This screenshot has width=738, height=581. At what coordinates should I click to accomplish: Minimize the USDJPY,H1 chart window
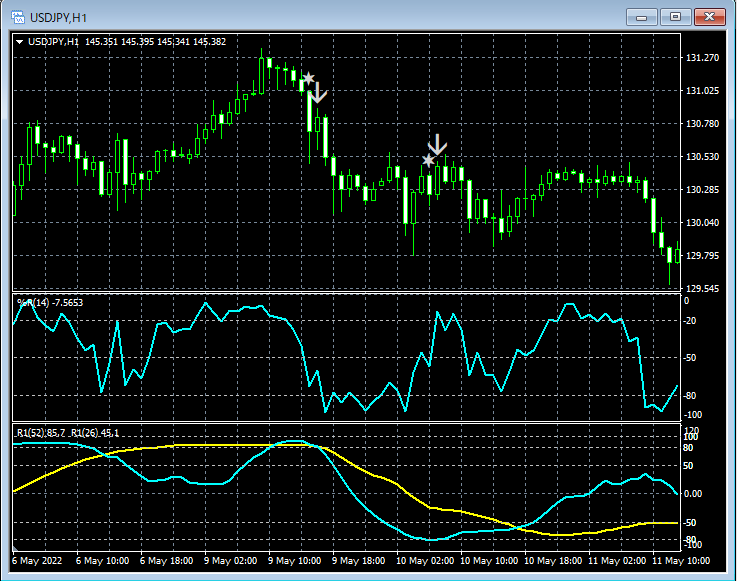pyautogui.click(x=642, y=17)
